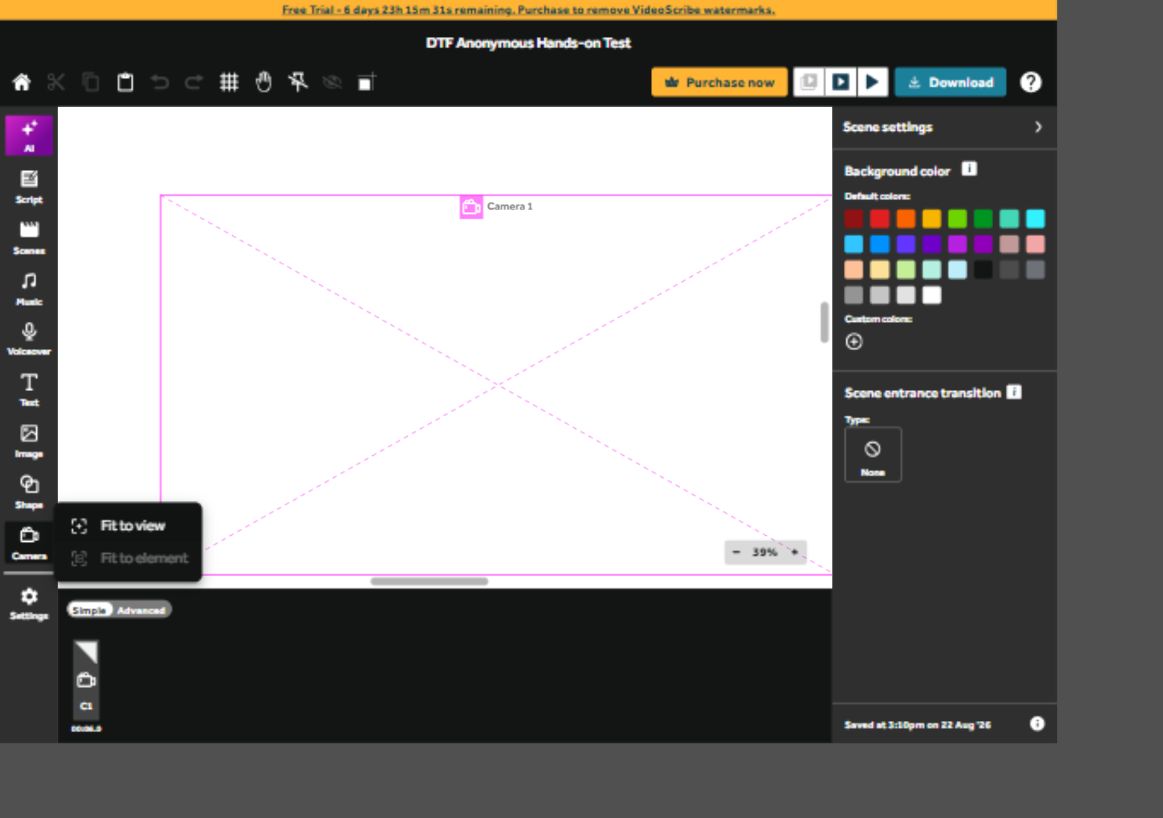The image size is (1163, 818).
Task: Open the None transition type selector
Action: (x=873, y=455)
